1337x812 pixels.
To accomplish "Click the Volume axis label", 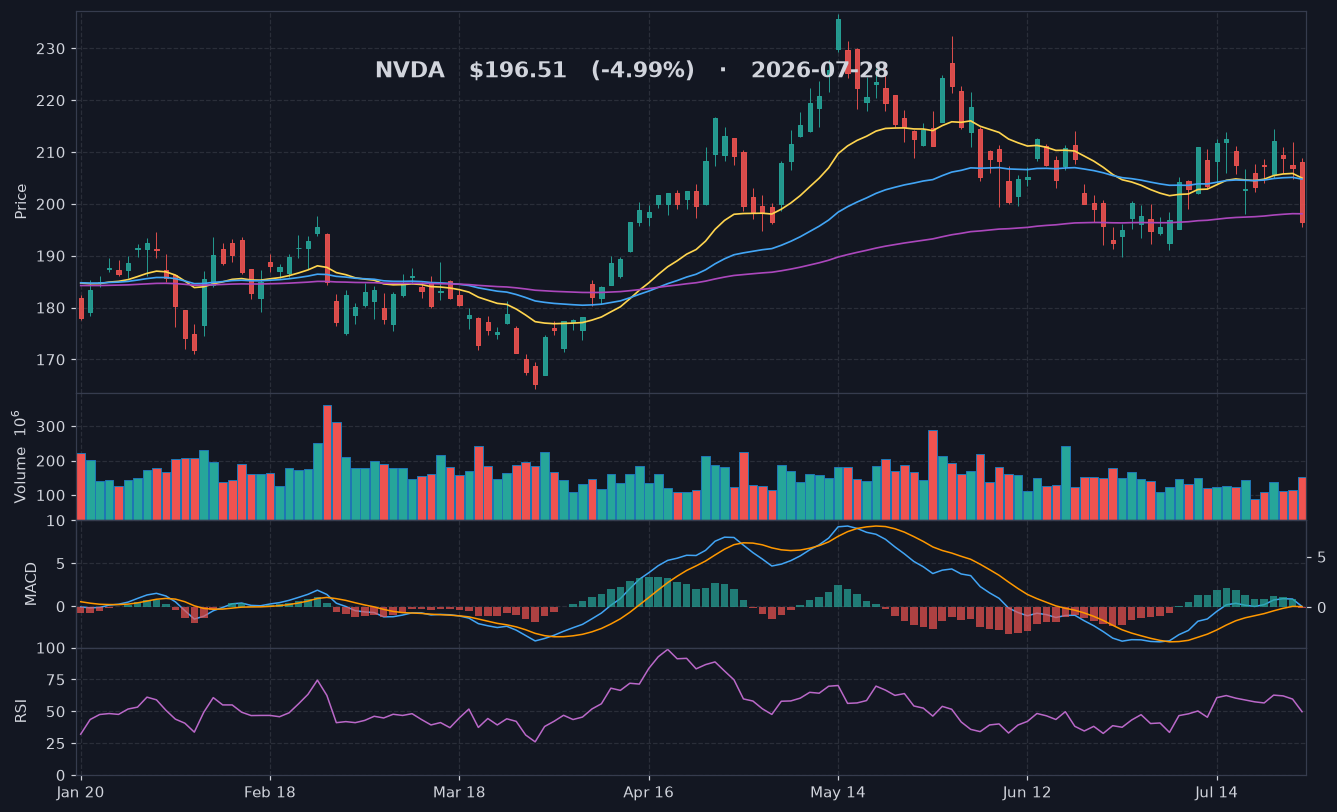I will (17, 456).
